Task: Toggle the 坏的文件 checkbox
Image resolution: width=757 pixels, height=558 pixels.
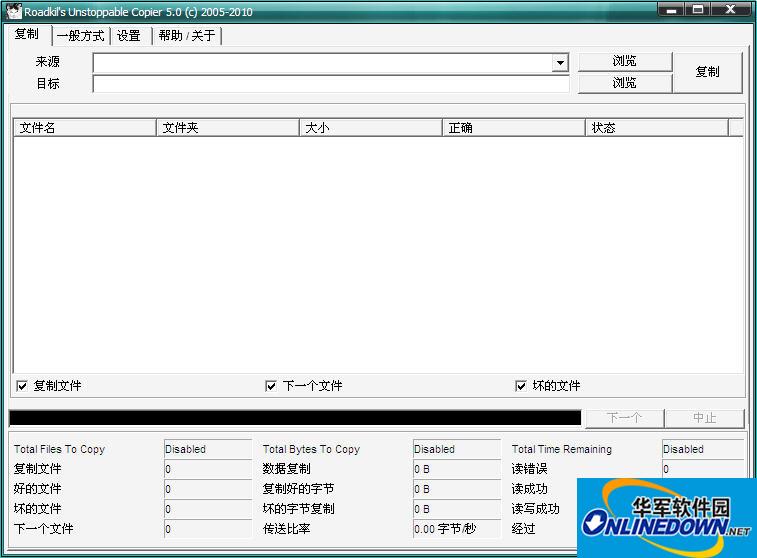Action: (x=520, y=386)
